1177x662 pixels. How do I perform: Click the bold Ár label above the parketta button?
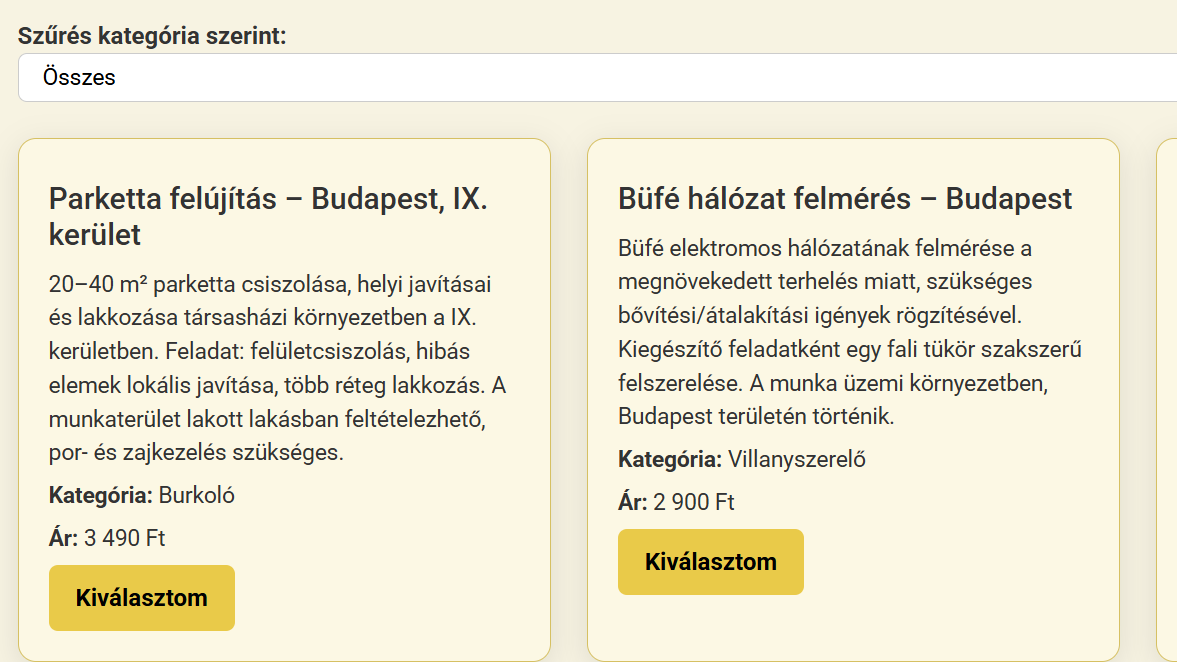[x=63, y=538]
